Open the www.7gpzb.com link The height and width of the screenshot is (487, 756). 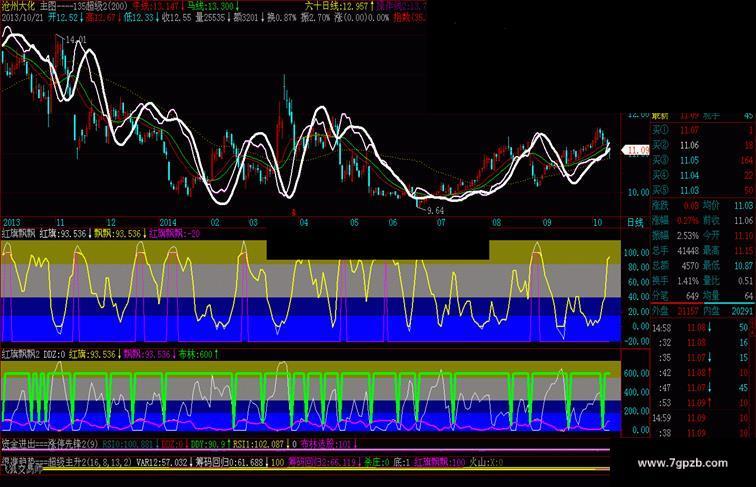coord(682,463)
